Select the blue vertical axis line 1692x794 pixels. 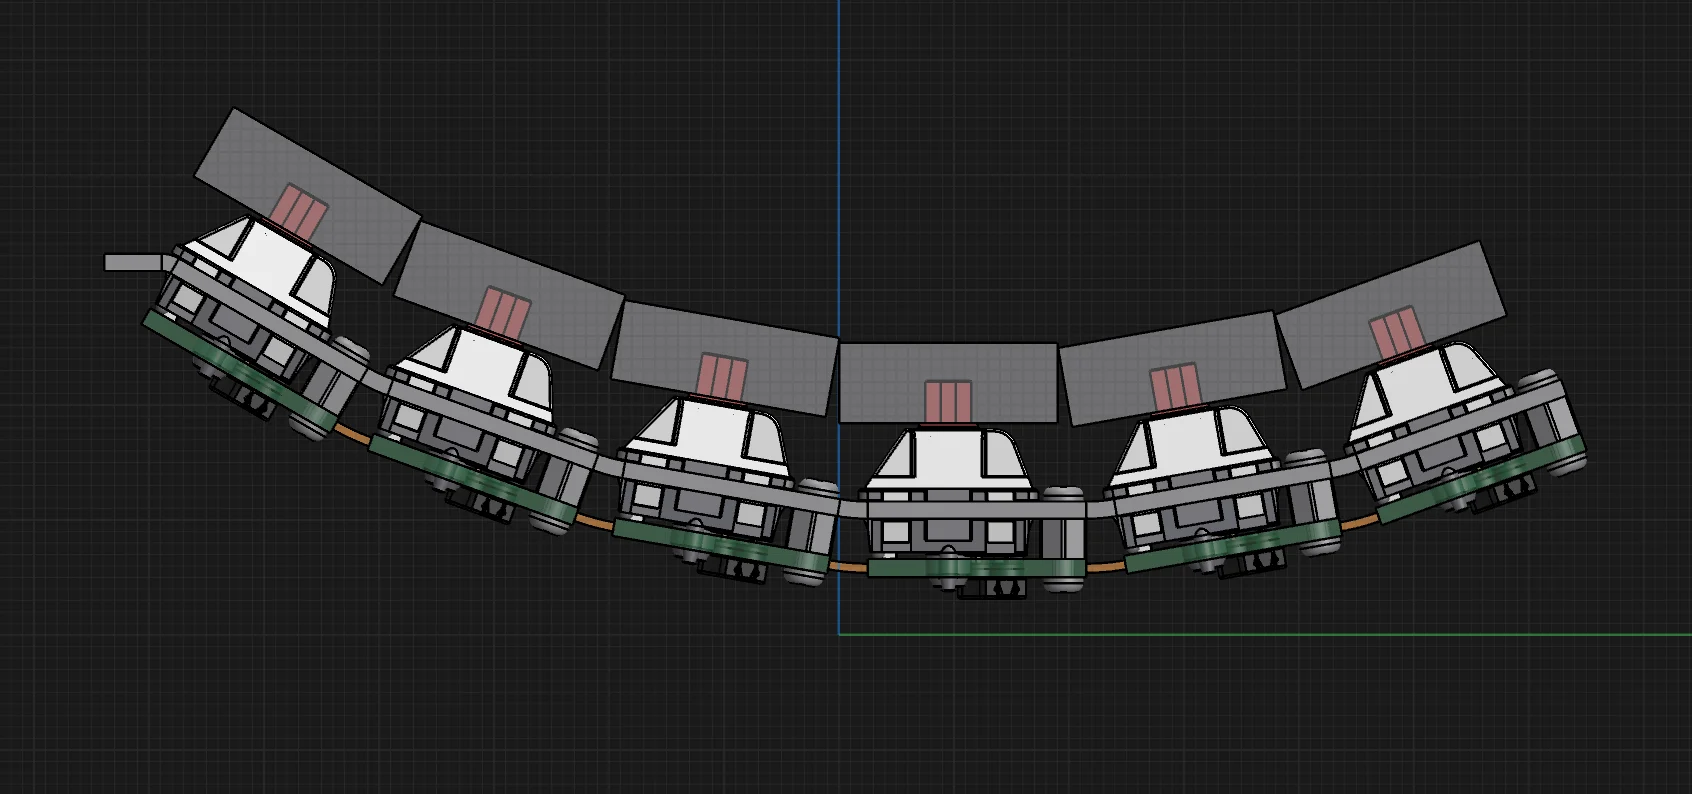tap(838, 316)
